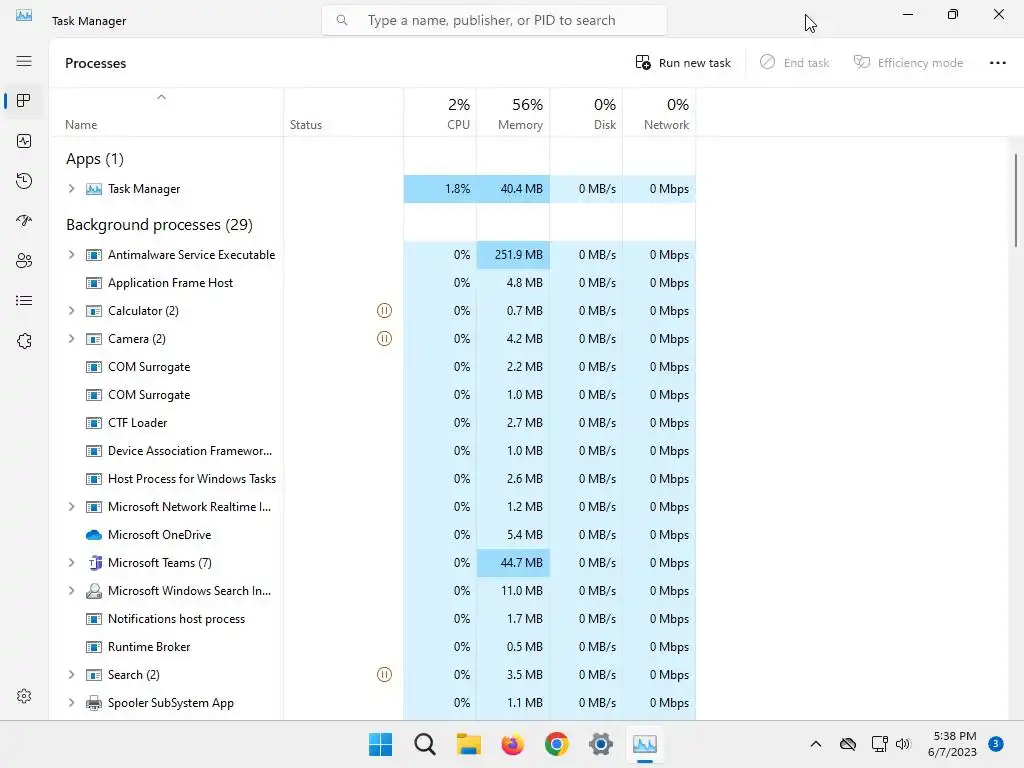Expand the Camera (2) process group

point(71,339)
